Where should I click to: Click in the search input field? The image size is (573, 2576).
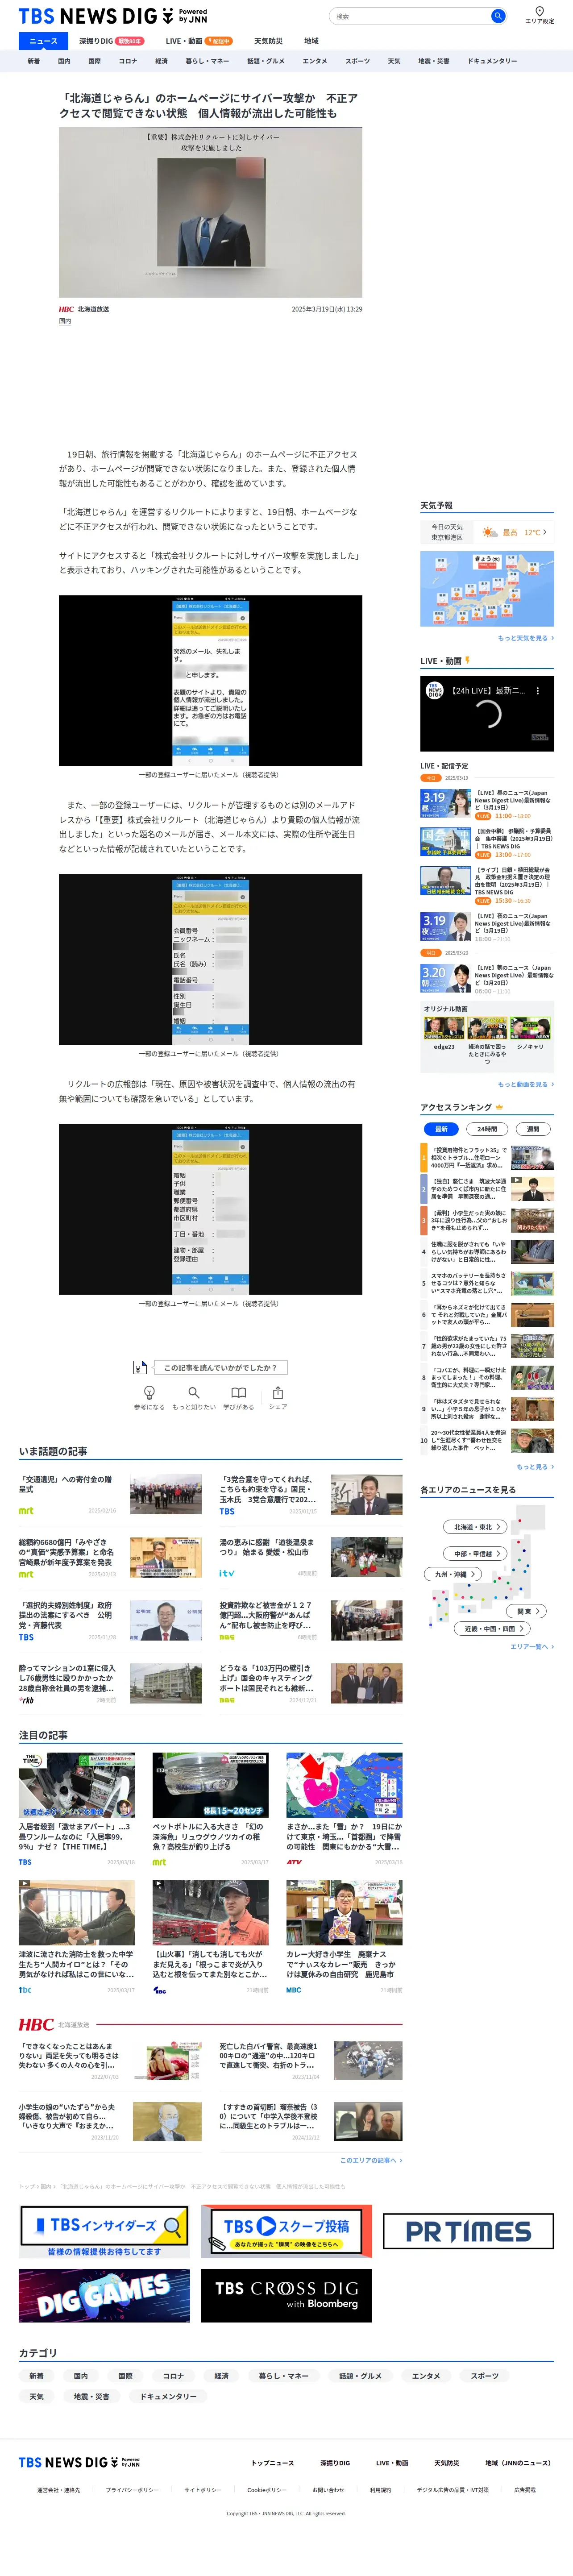tap(410, 16)
